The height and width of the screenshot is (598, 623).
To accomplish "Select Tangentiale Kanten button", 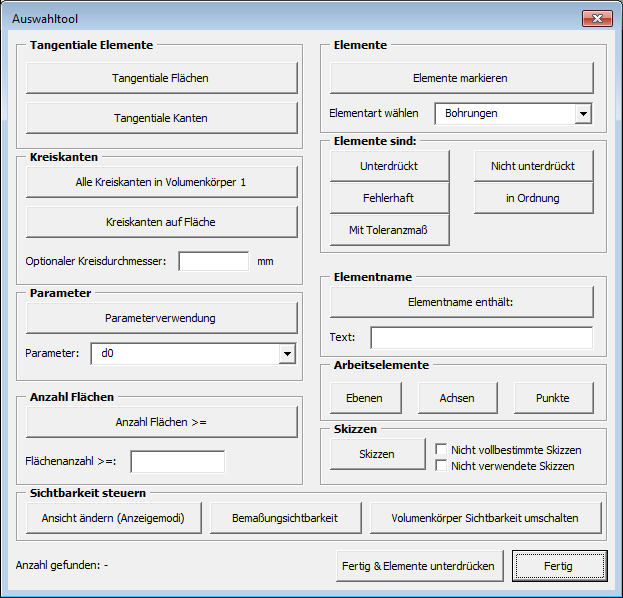I will point(162,118).
